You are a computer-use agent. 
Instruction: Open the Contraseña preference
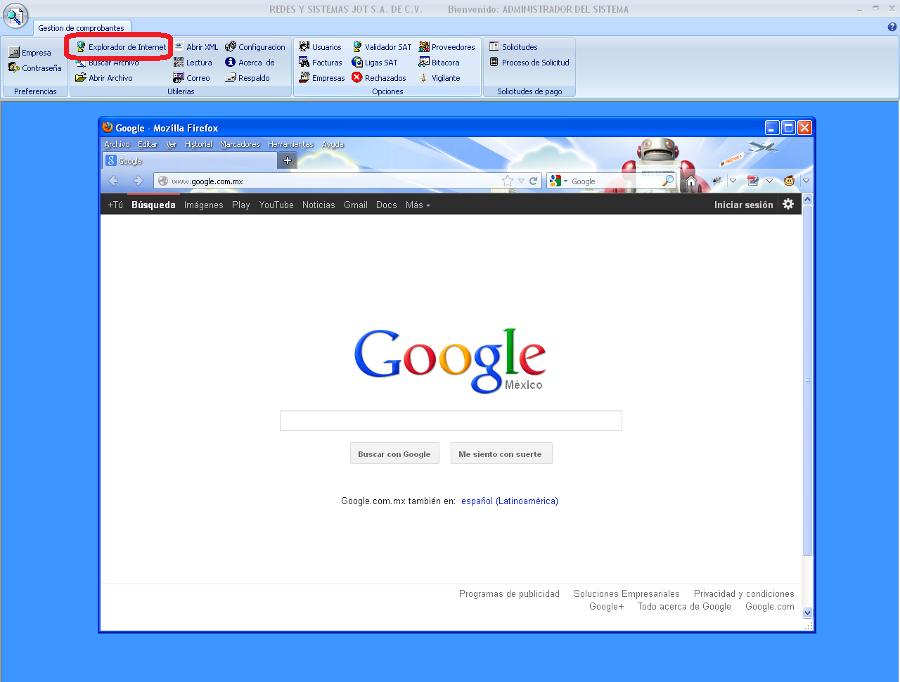41,68
